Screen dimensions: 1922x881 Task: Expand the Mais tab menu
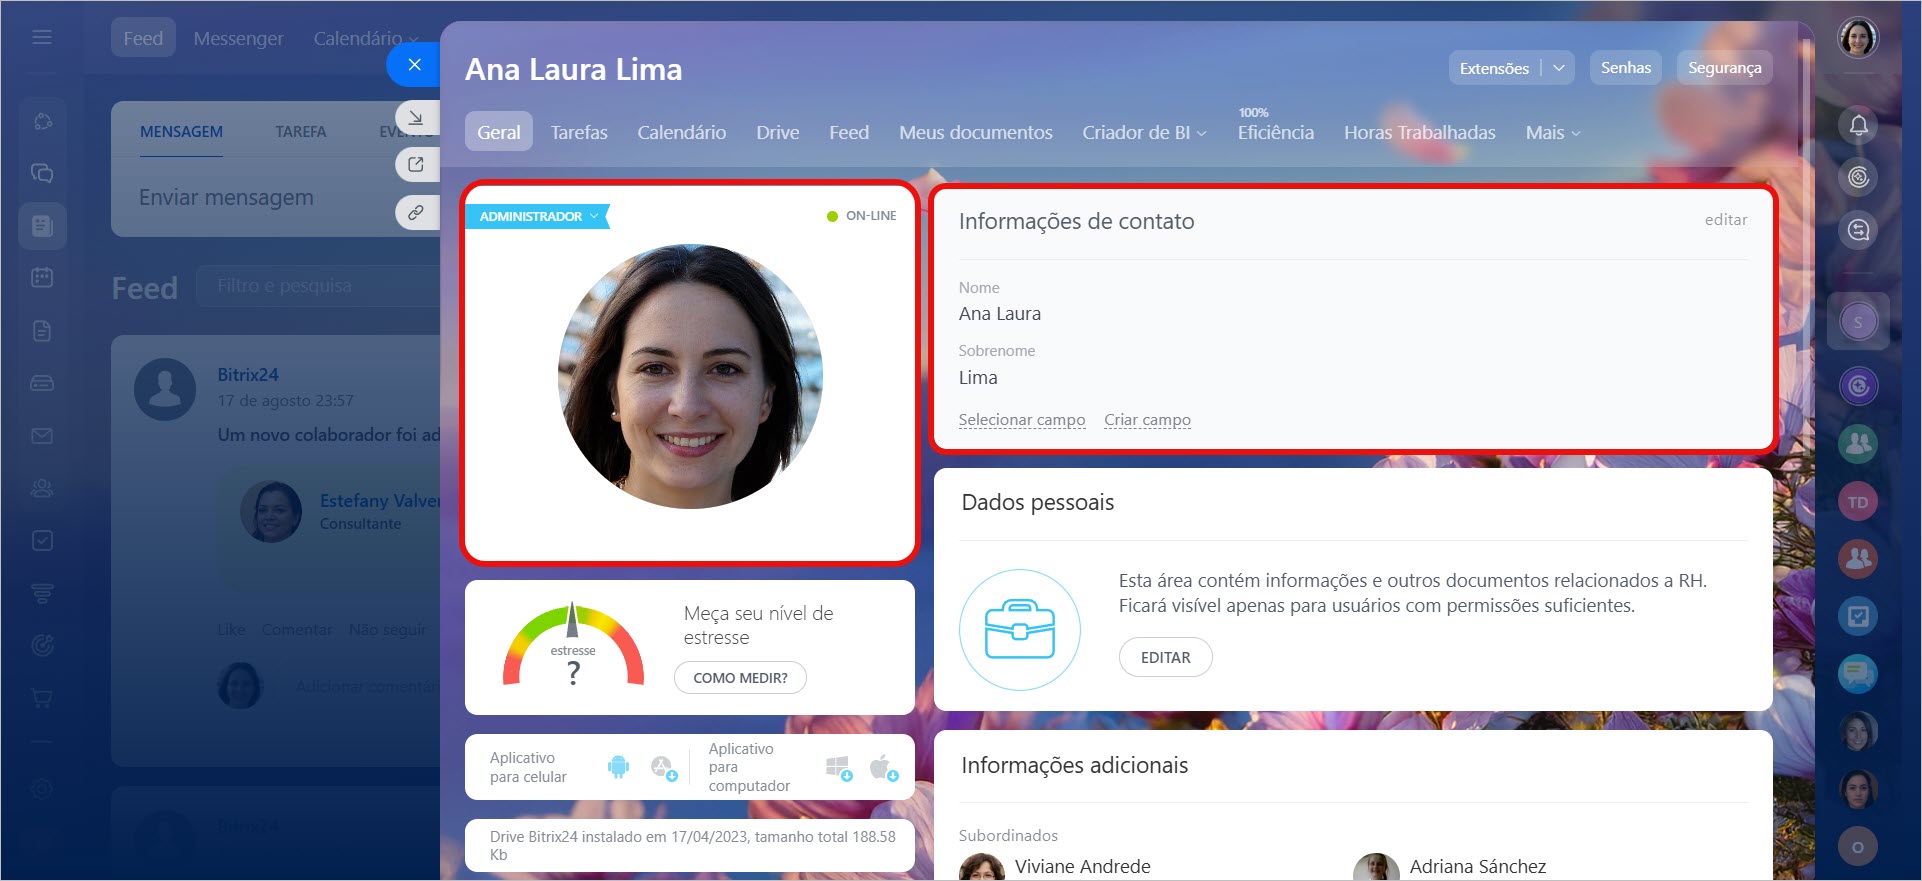pyautogui.click(x=1552, y=133)
